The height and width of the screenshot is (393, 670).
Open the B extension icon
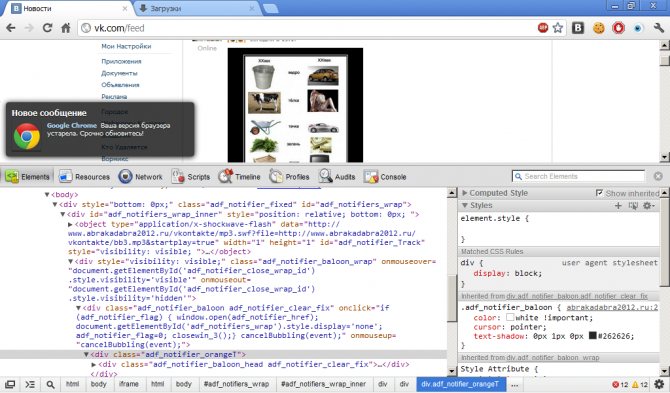click(578, 28)
